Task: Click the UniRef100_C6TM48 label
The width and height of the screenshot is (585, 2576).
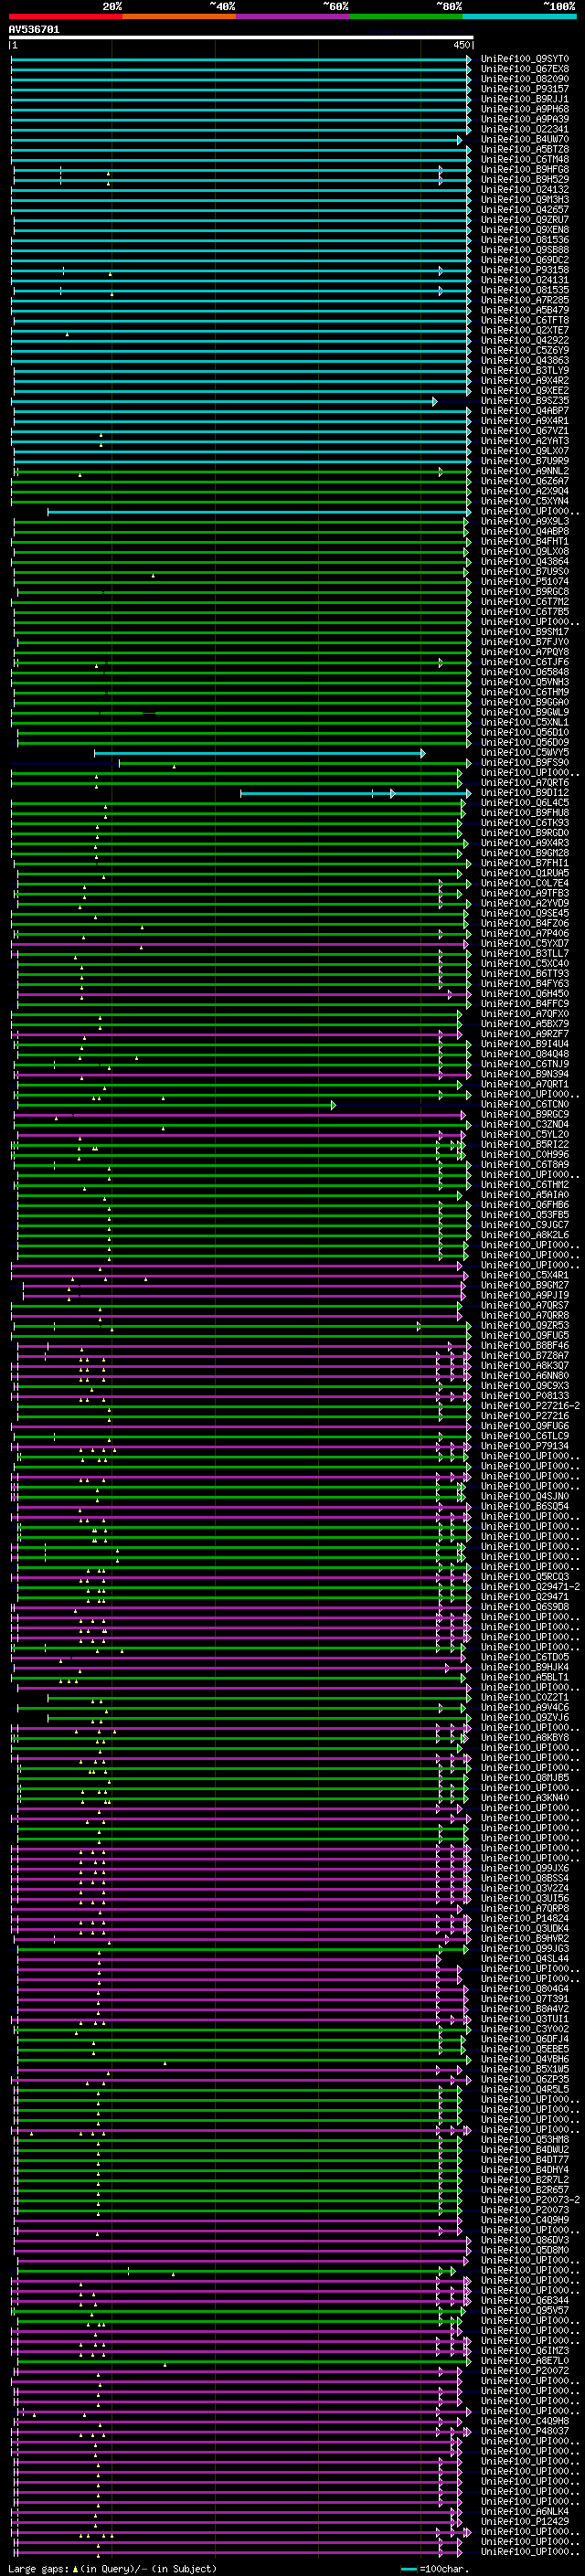Action: coord(524,160)
